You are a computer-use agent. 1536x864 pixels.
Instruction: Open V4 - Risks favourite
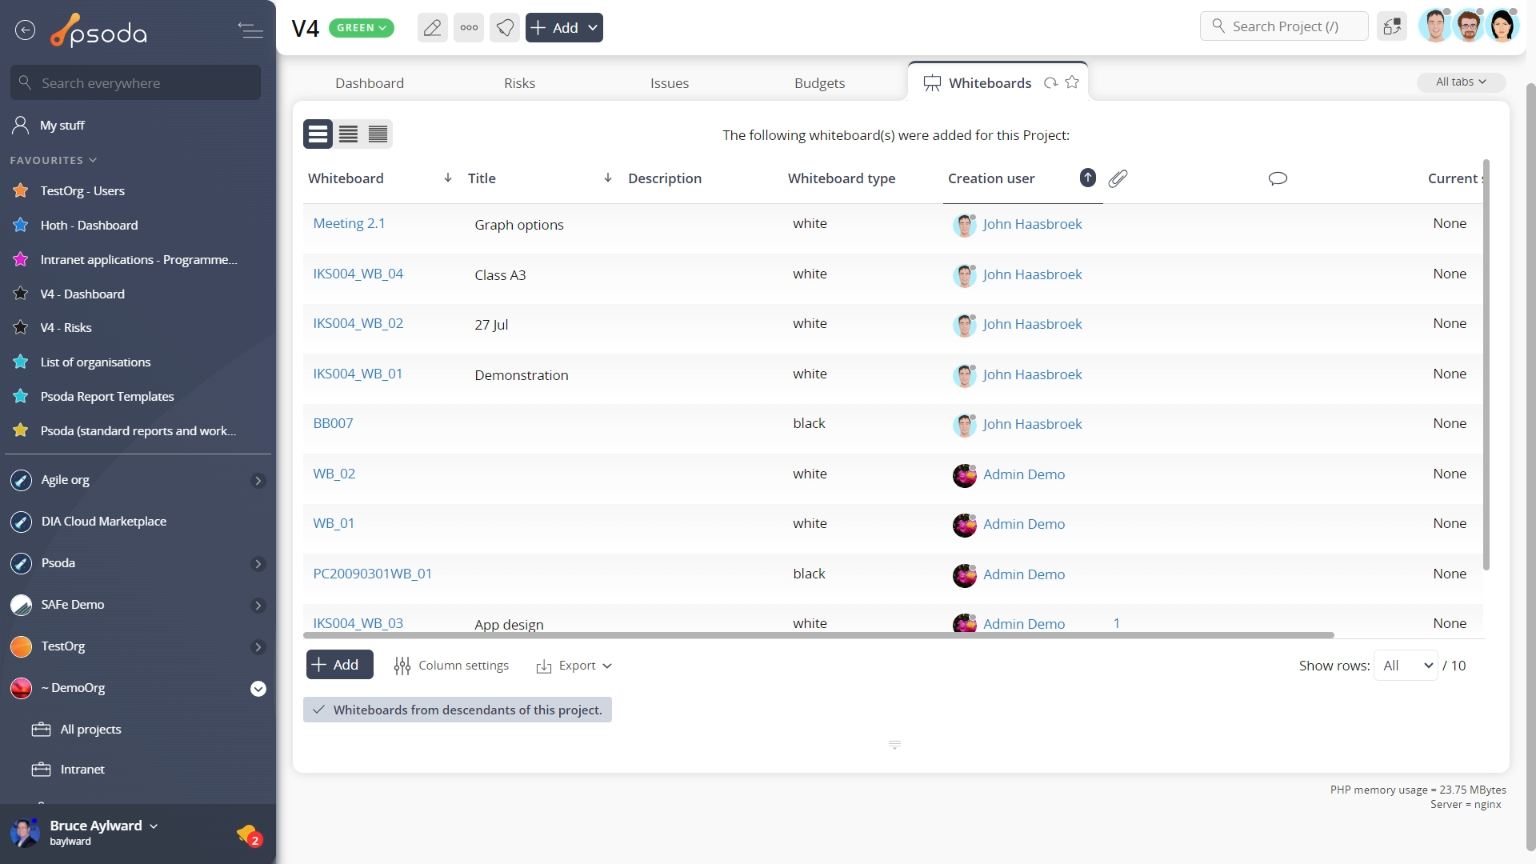(66, 328)
